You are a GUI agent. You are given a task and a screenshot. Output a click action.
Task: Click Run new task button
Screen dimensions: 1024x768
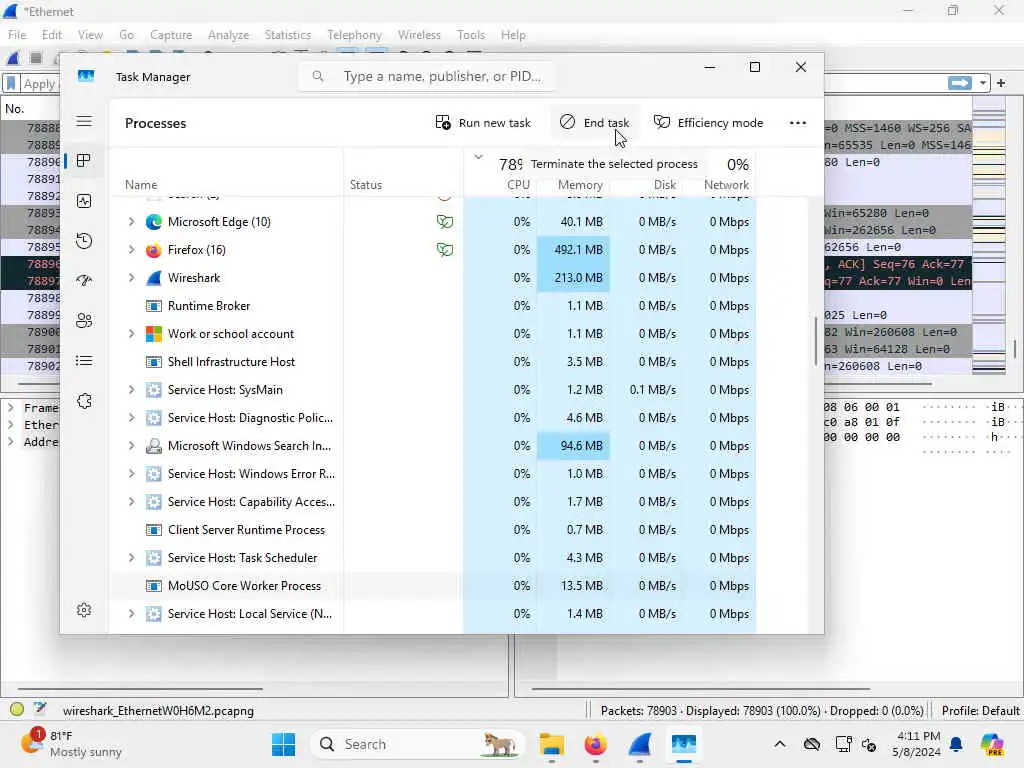[483, 123]
